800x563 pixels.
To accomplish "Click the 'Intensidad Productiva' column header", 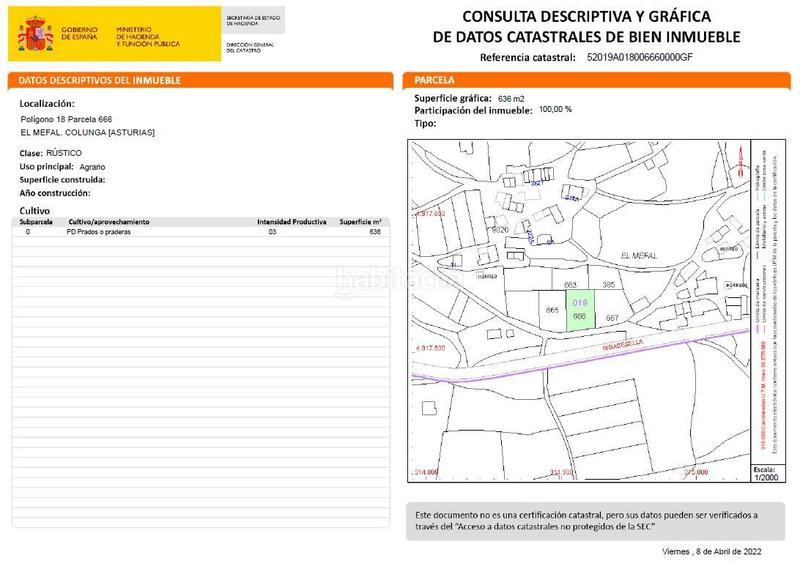I will pyautogui.click(x=291, y=222).
